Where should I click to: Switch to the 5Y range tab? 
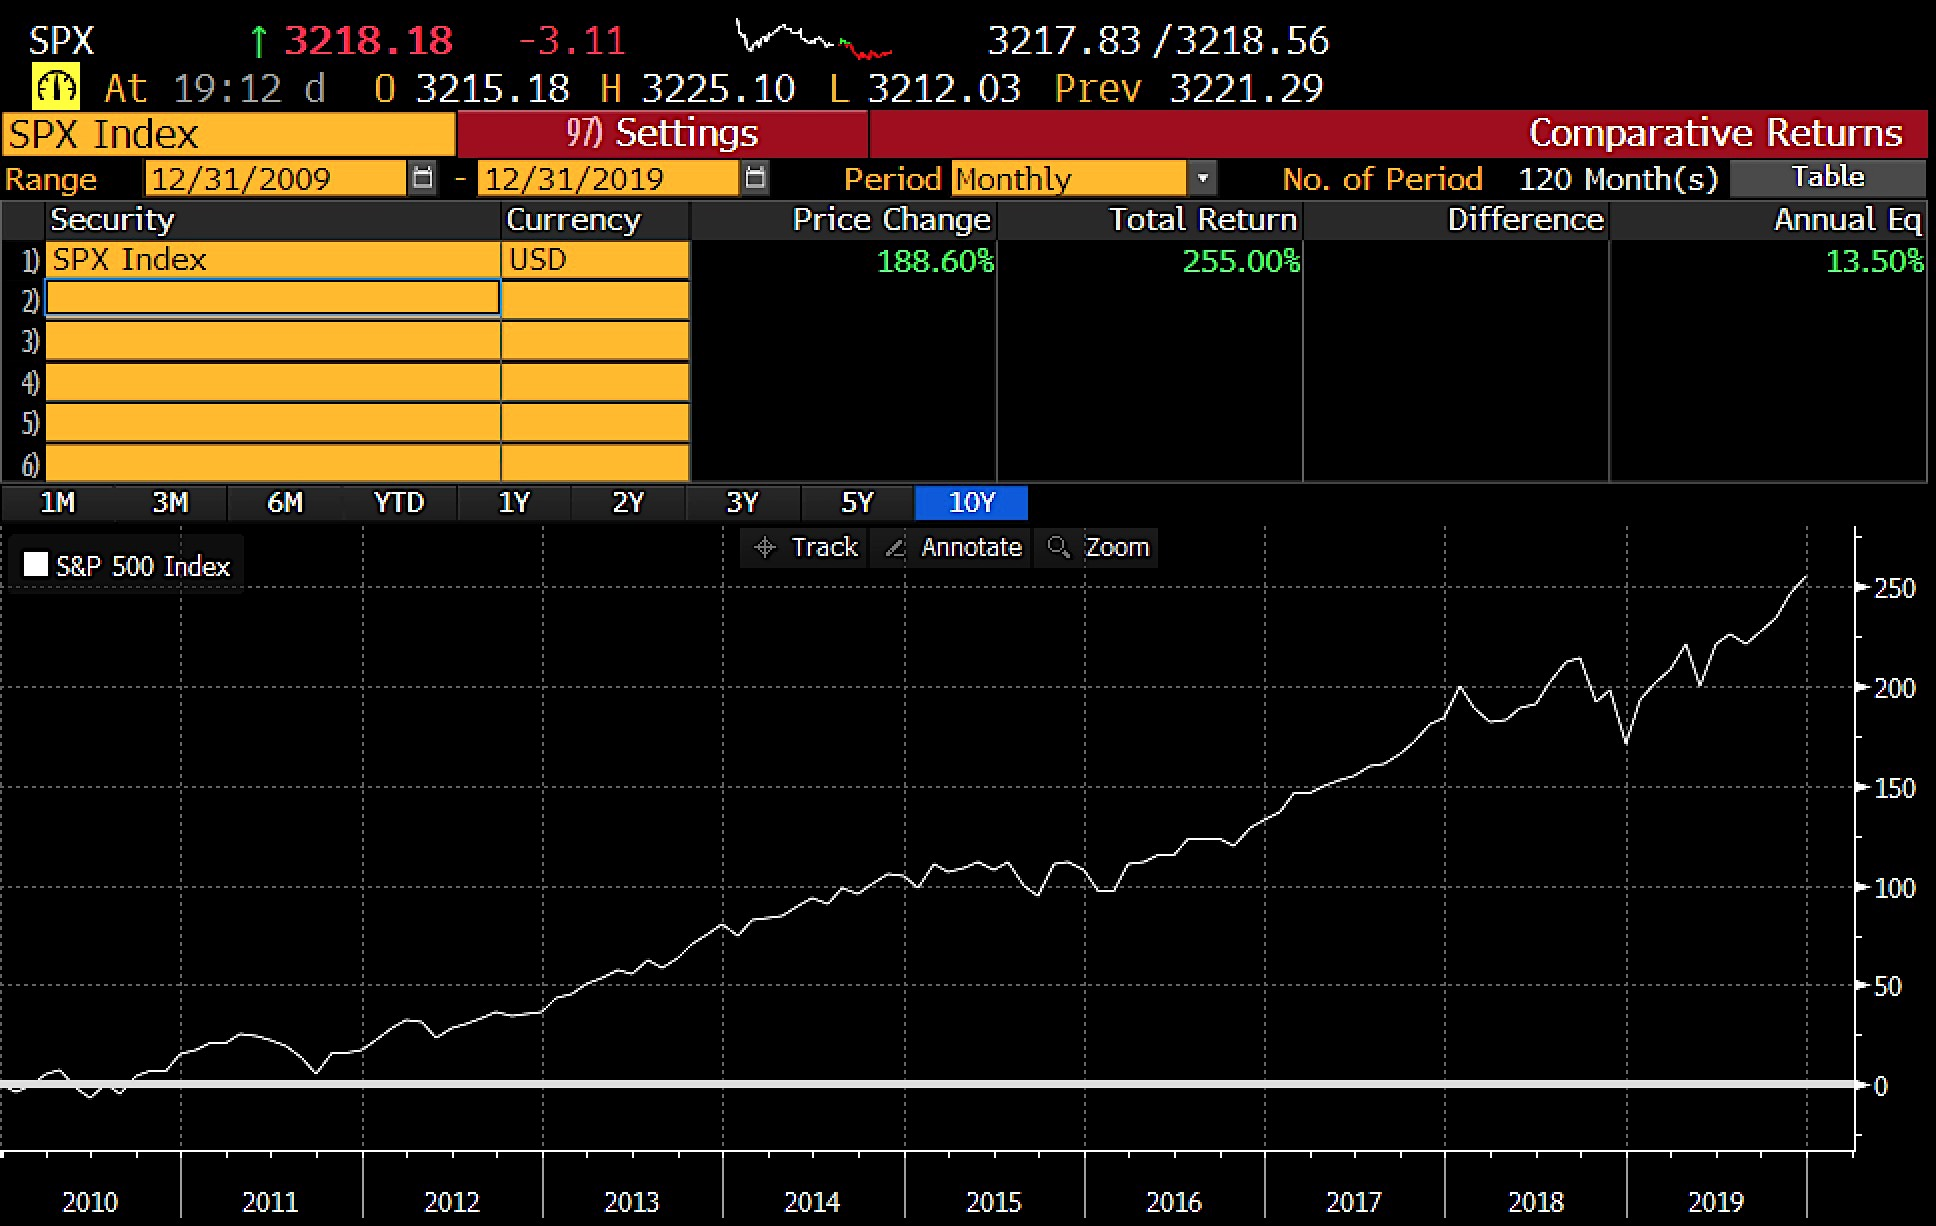[x=857, y=502]
